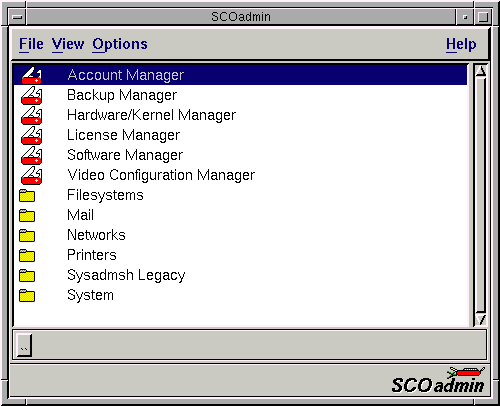
Task: Select the System folder label
Action: (x=90, y=295)
